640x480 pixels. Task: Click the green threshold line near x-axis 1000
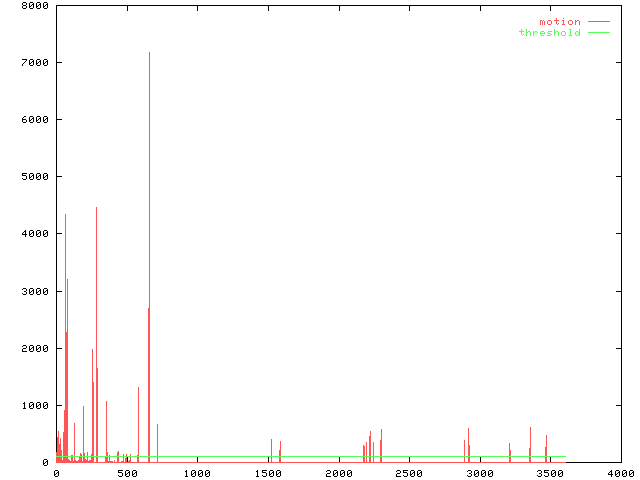197,457
